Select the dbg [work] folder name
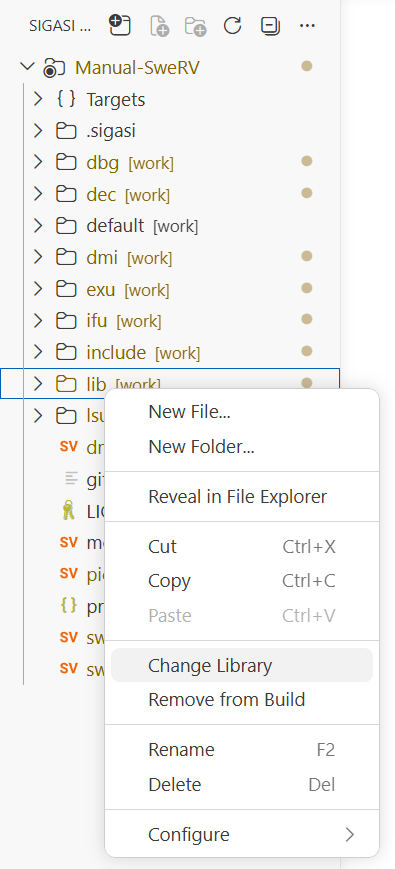The image size is (395, 869). tap(130, 163)
